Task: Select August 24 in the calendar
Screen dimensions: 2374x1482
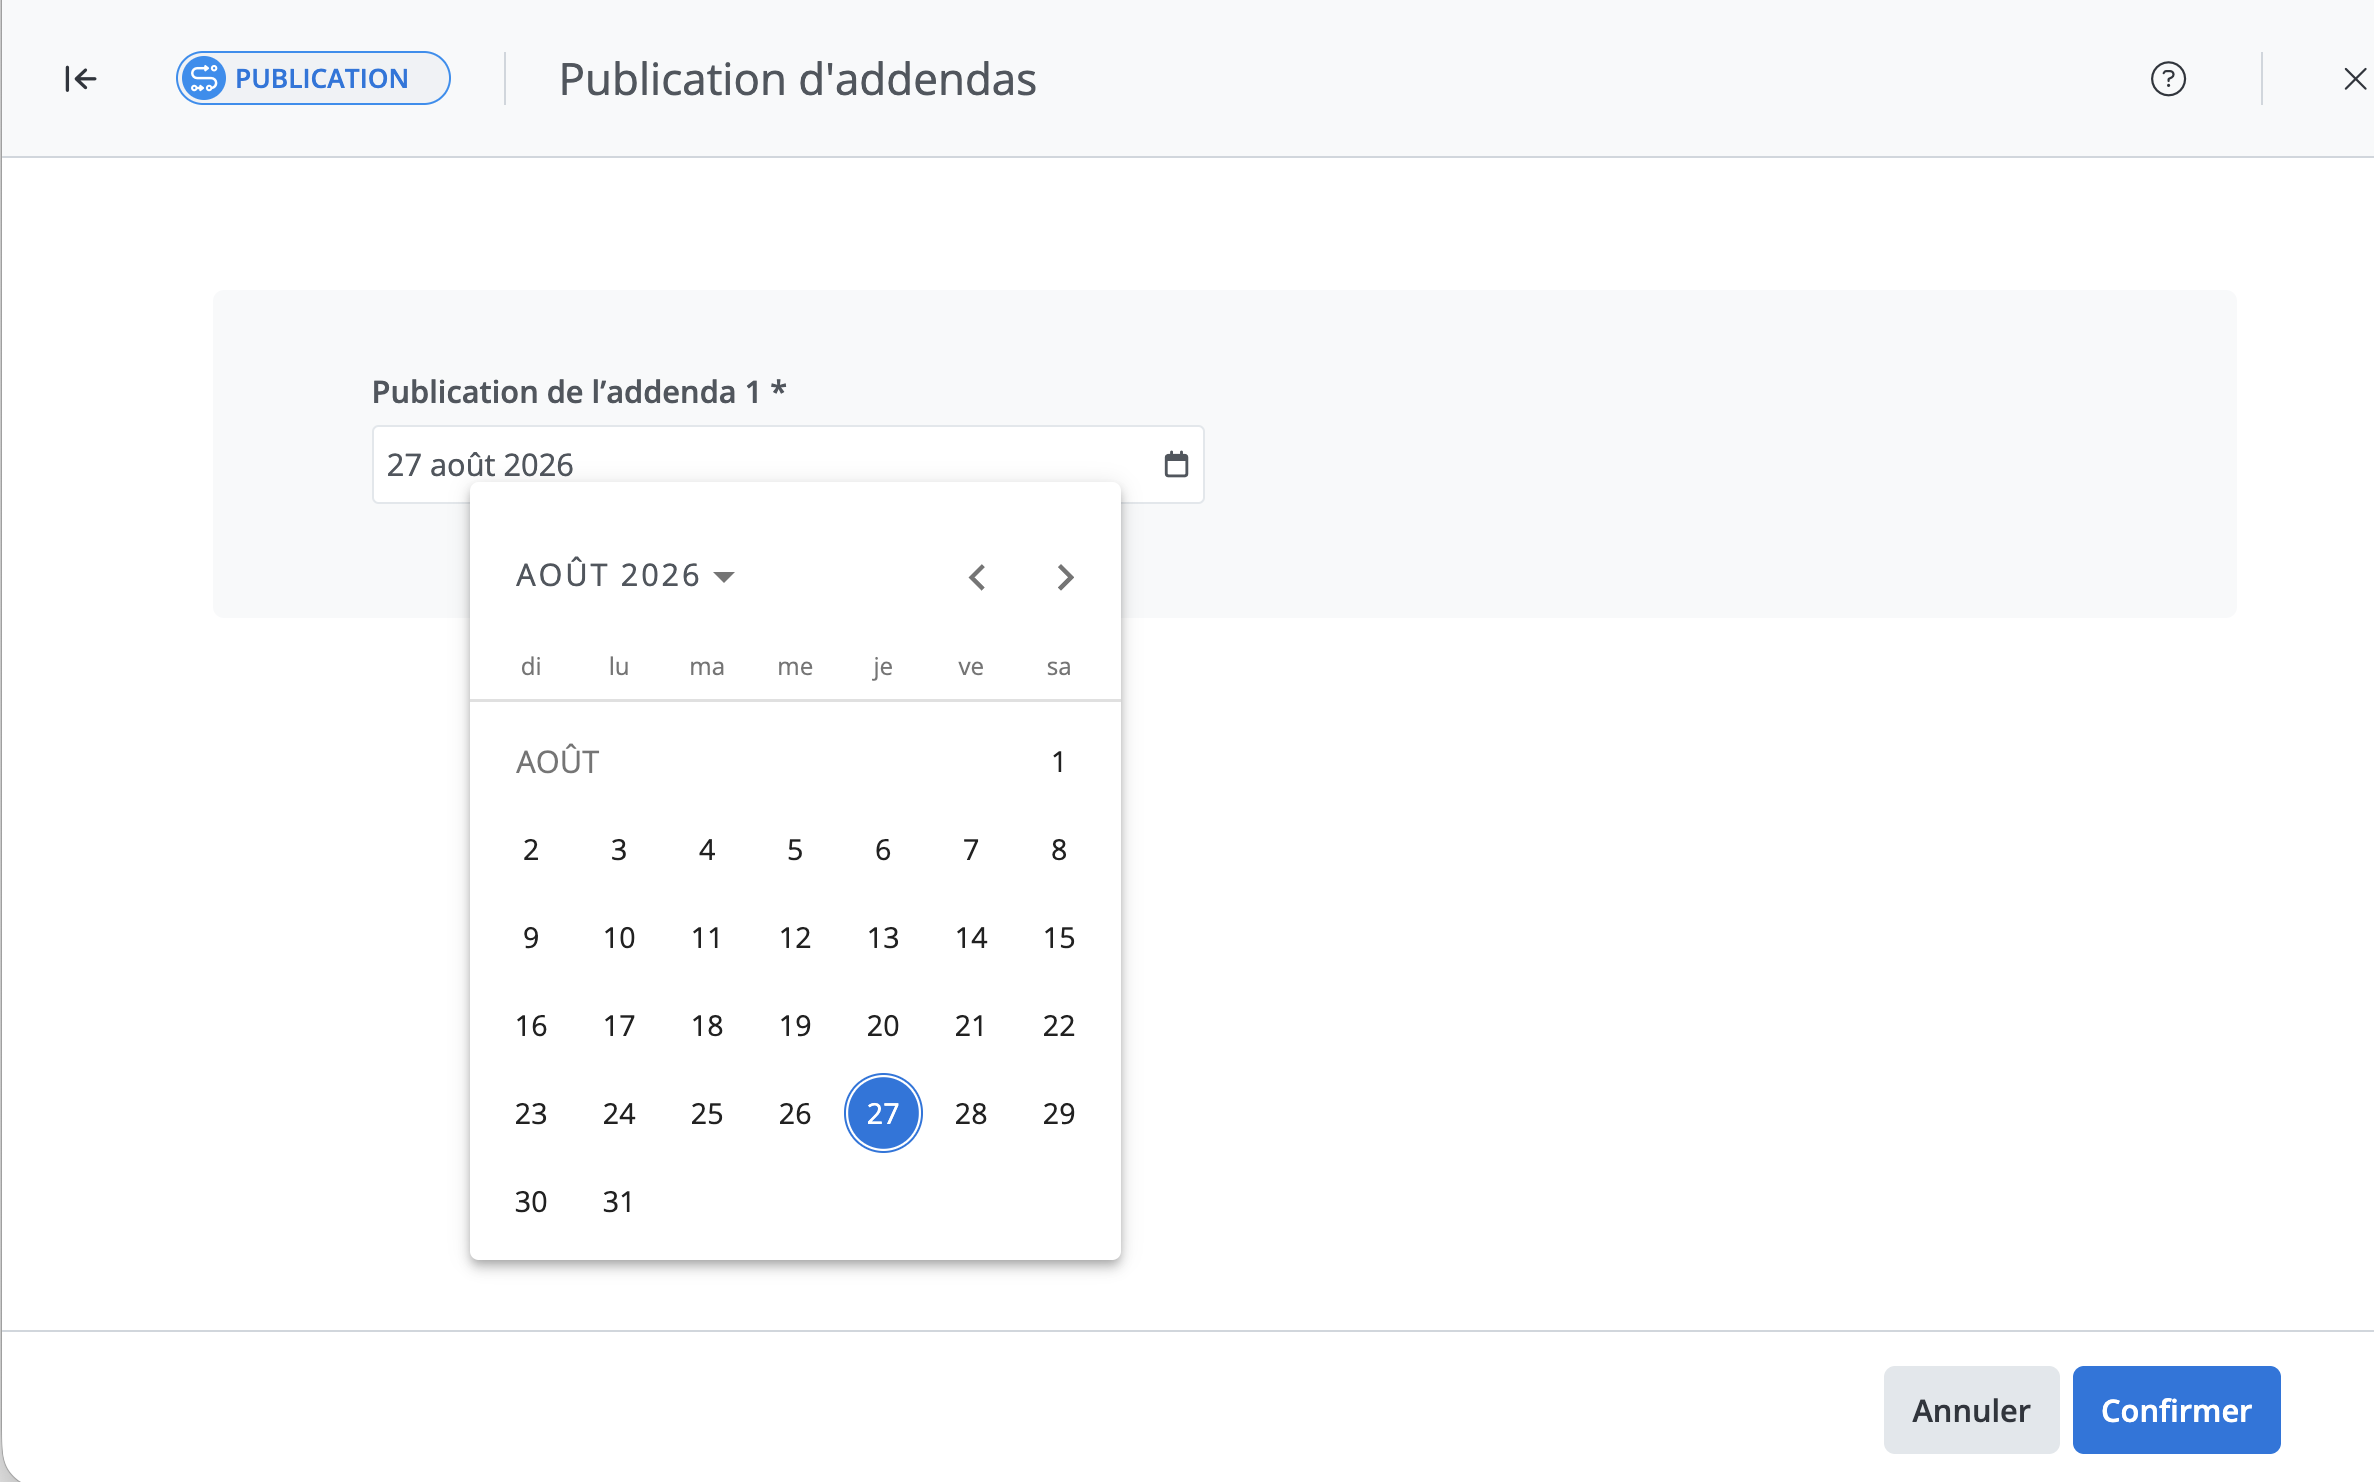Action: 619,1114
